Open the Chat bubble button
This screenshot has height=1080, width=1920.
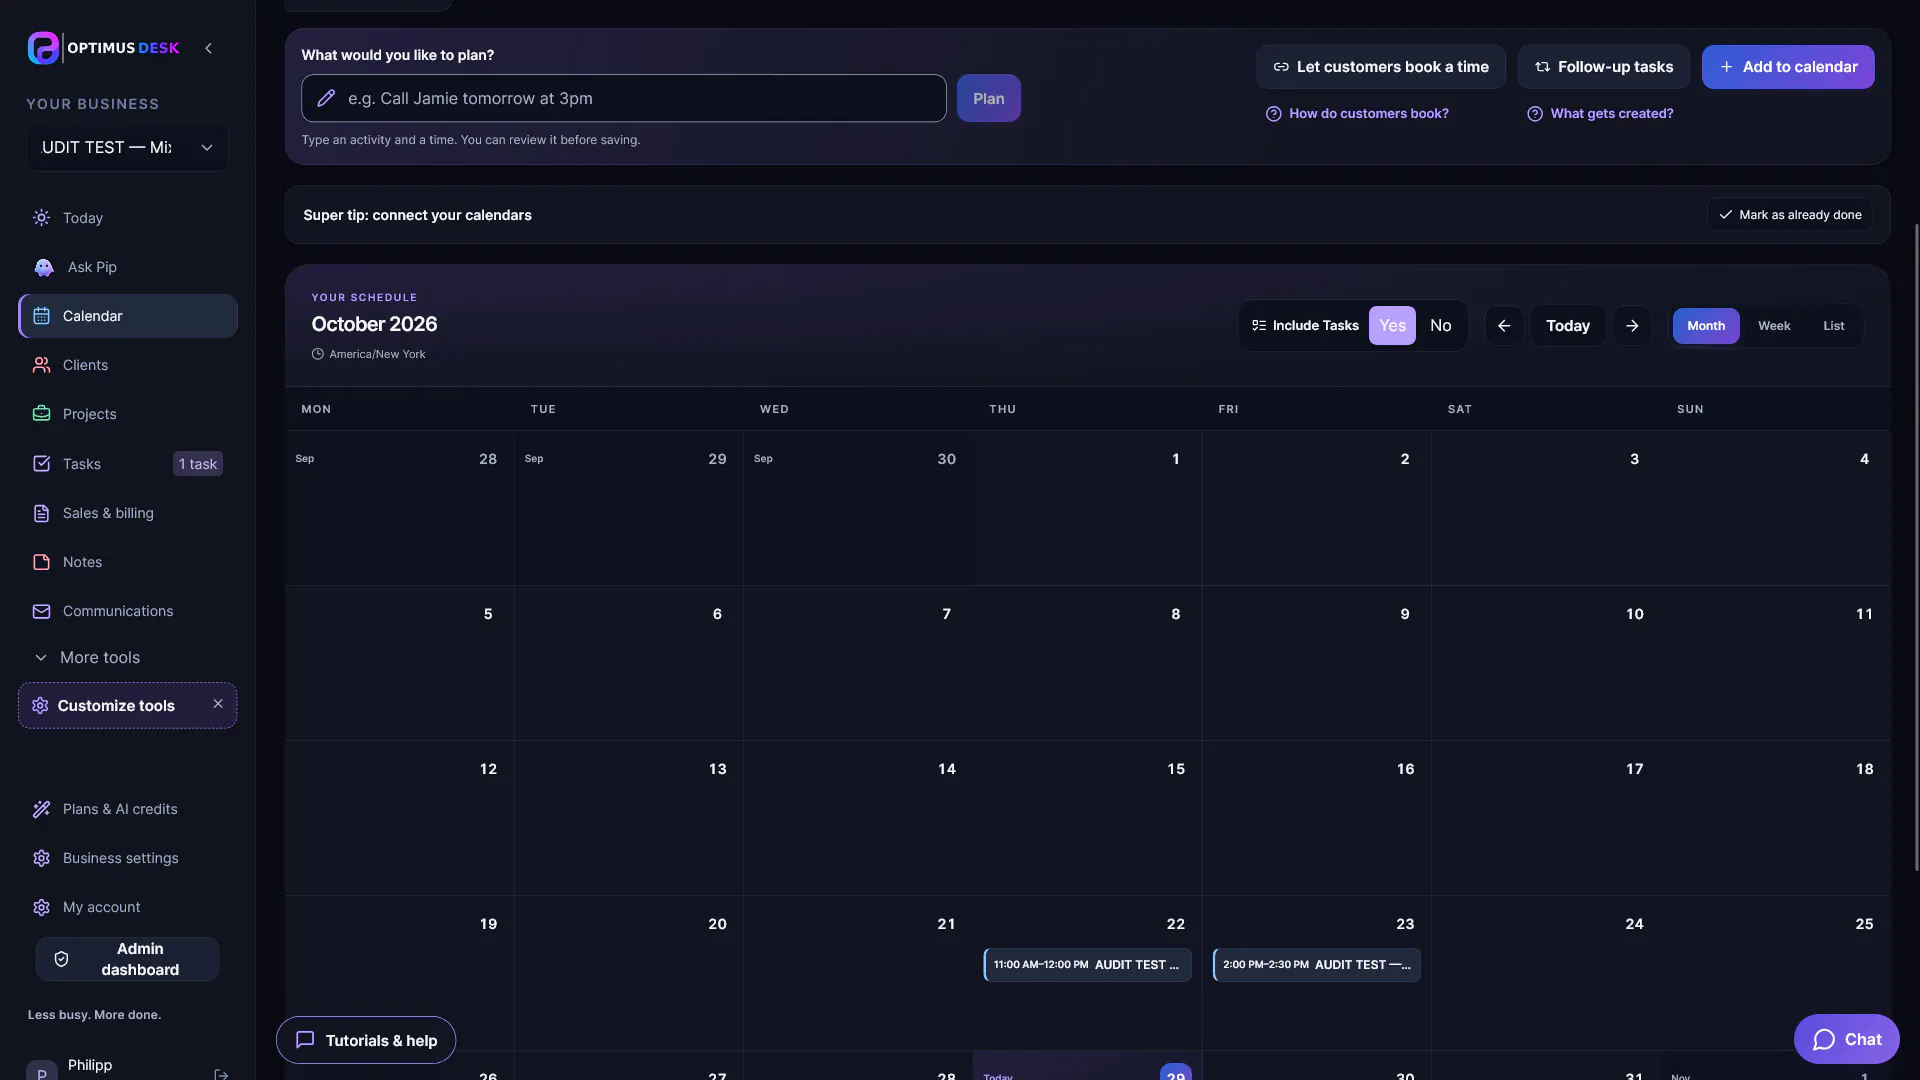pyautogui.click(x=1846, y=1039)
